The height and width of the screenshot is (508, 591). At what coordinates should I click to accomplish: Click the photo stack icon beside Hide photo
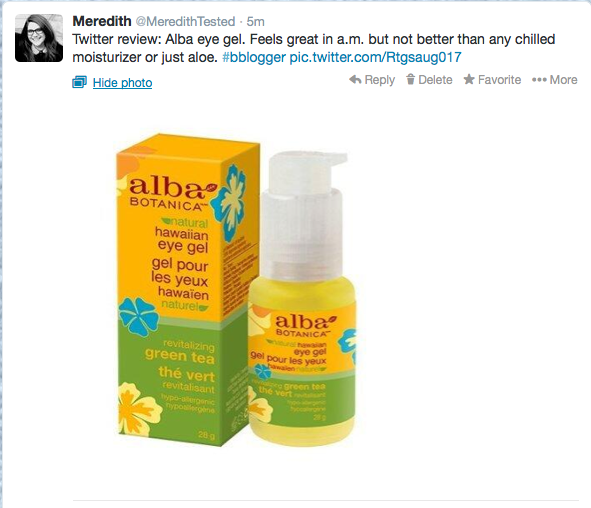[x=80, y=82]
